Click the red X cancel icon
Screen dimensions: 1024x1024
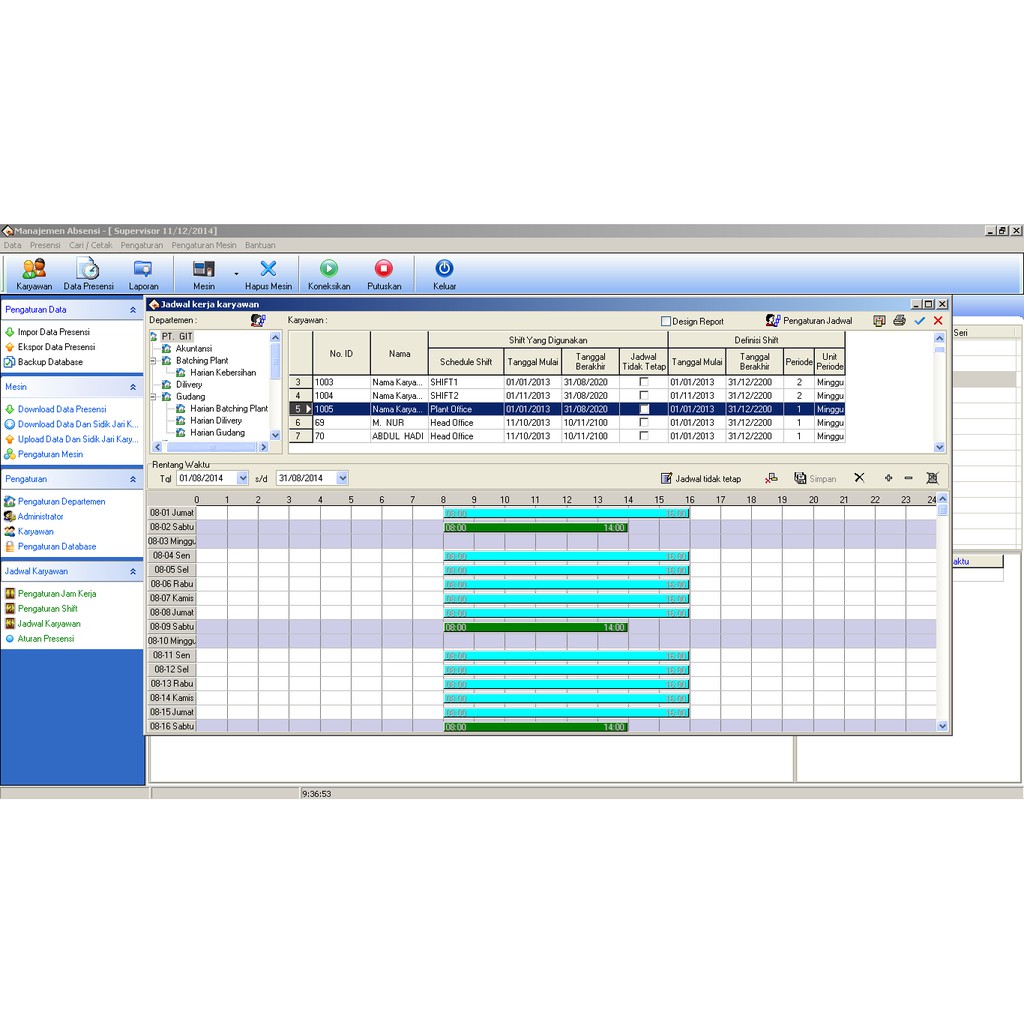point(938,321)
